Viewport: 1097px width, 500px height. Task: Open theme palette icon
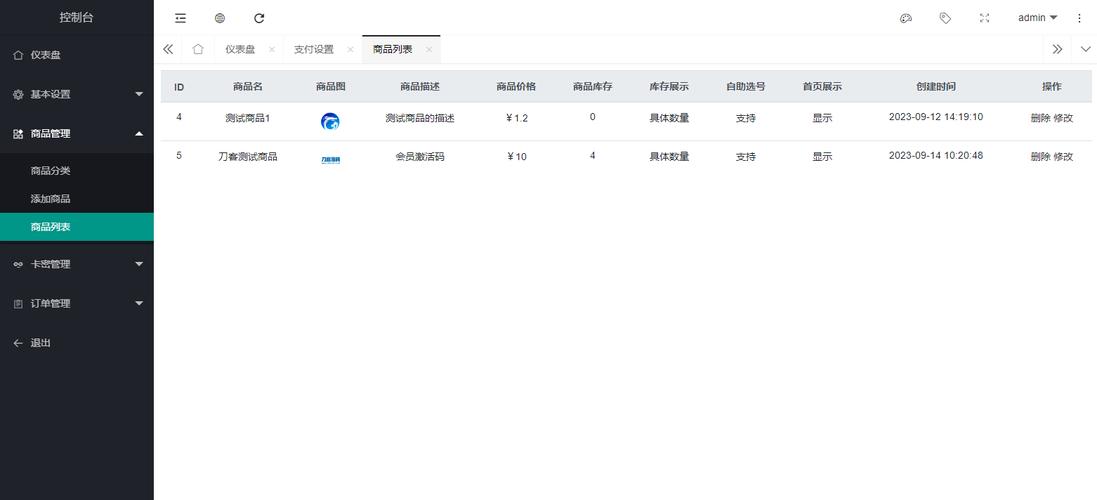tap(905, 18)
